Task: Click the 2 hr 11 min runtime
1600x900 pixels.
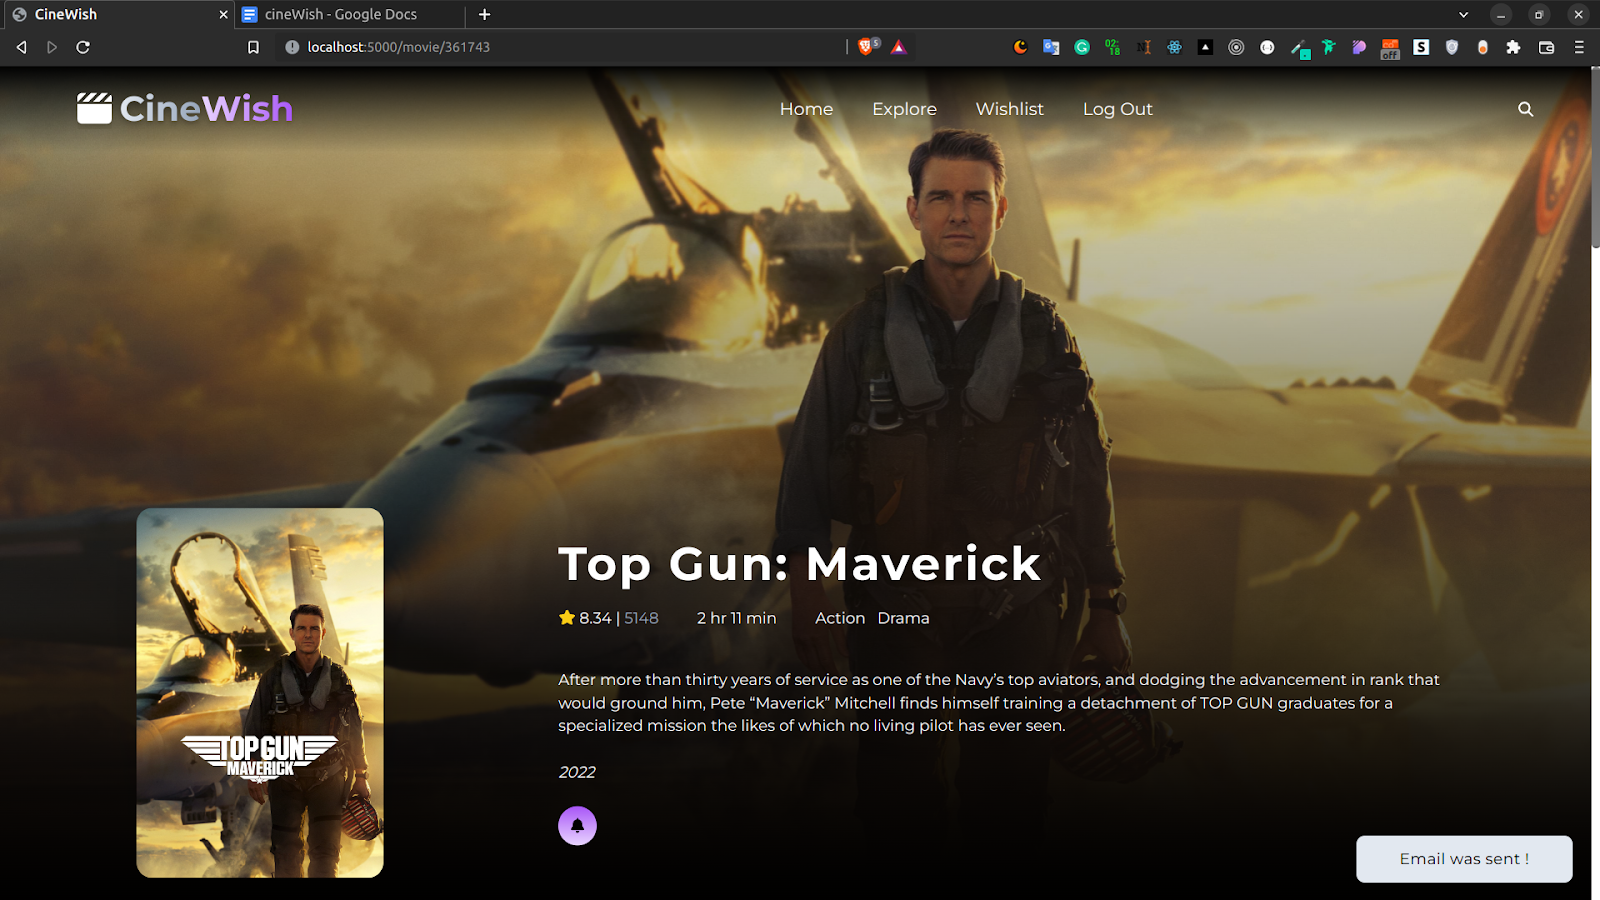Action: coord(736,618)
